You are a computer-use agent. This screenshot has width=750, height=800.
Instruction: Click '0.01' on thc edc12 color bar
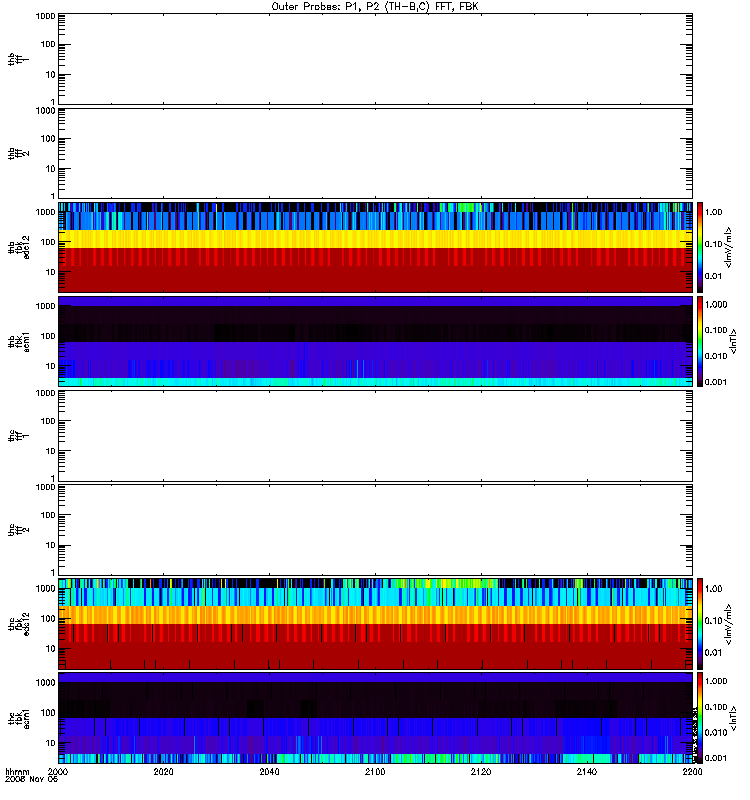pos(714,653)
